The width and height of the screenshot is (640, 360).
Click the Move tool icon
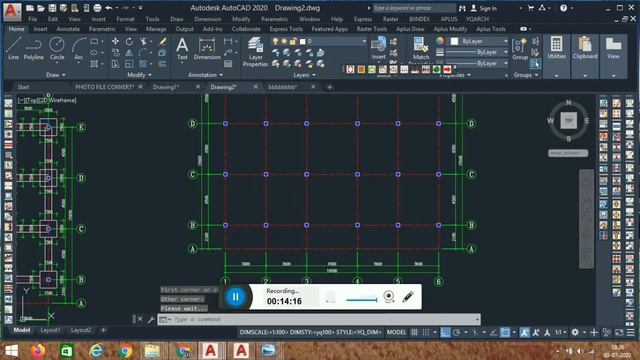point(116,41)
